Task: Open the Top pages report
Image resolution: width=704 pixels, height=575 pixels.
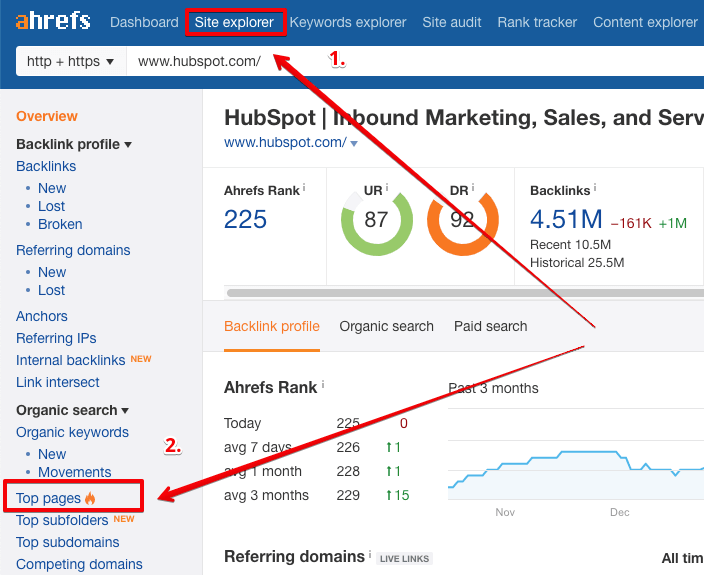Action: tap(48, 498)
